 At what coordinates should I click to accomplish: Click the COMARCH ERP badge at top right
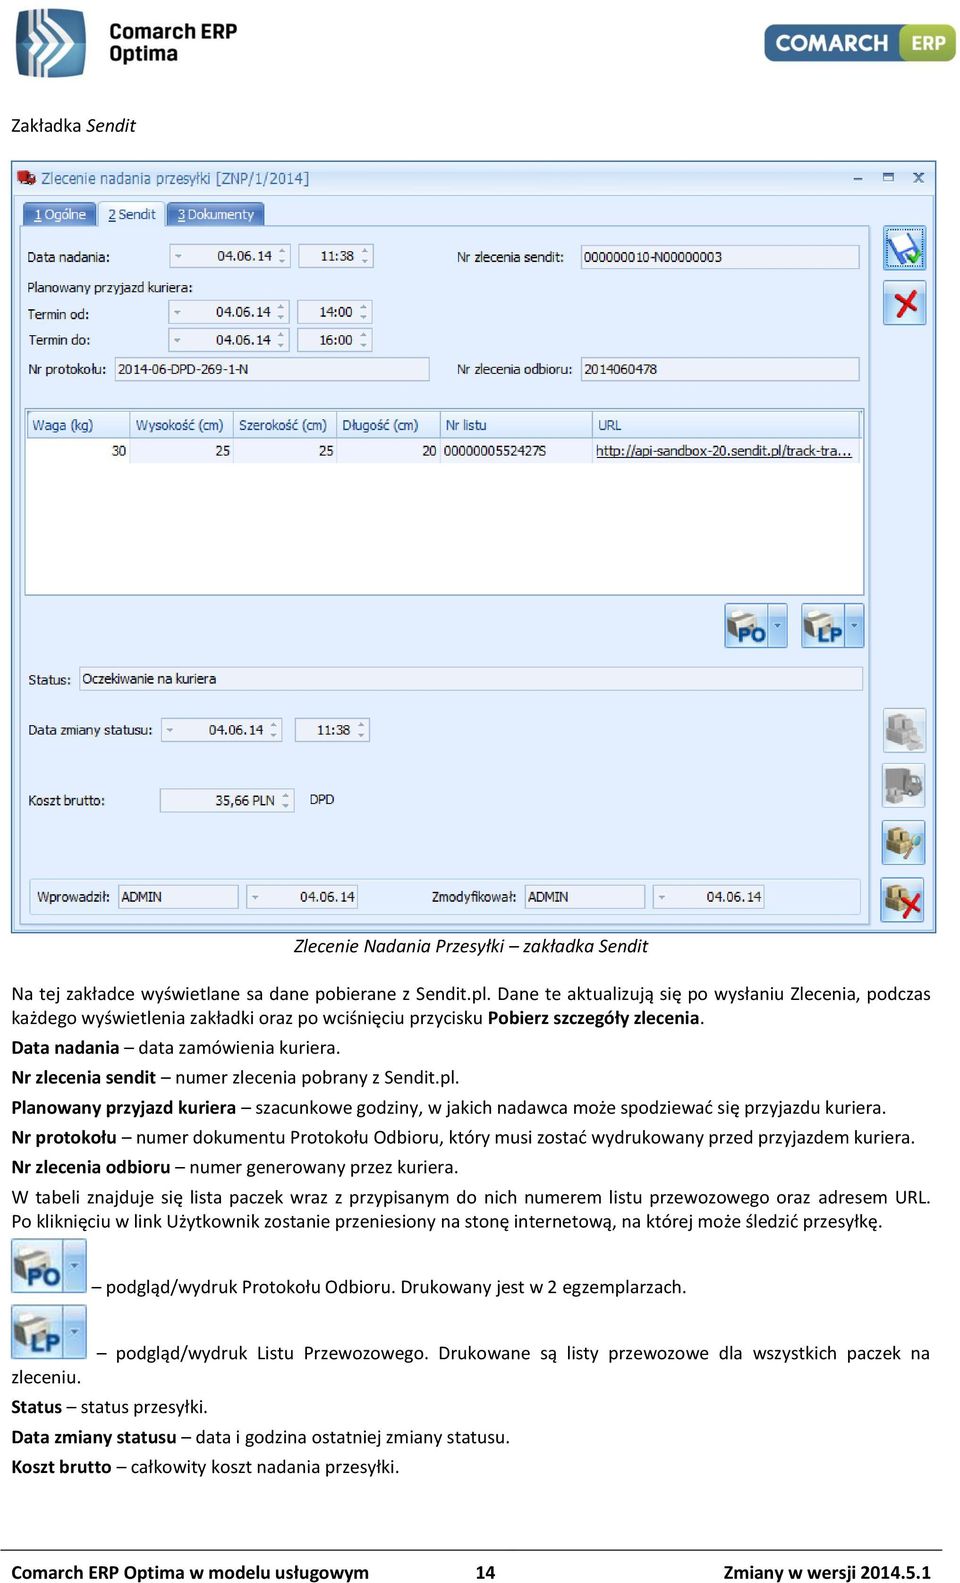tap(860, 43)
